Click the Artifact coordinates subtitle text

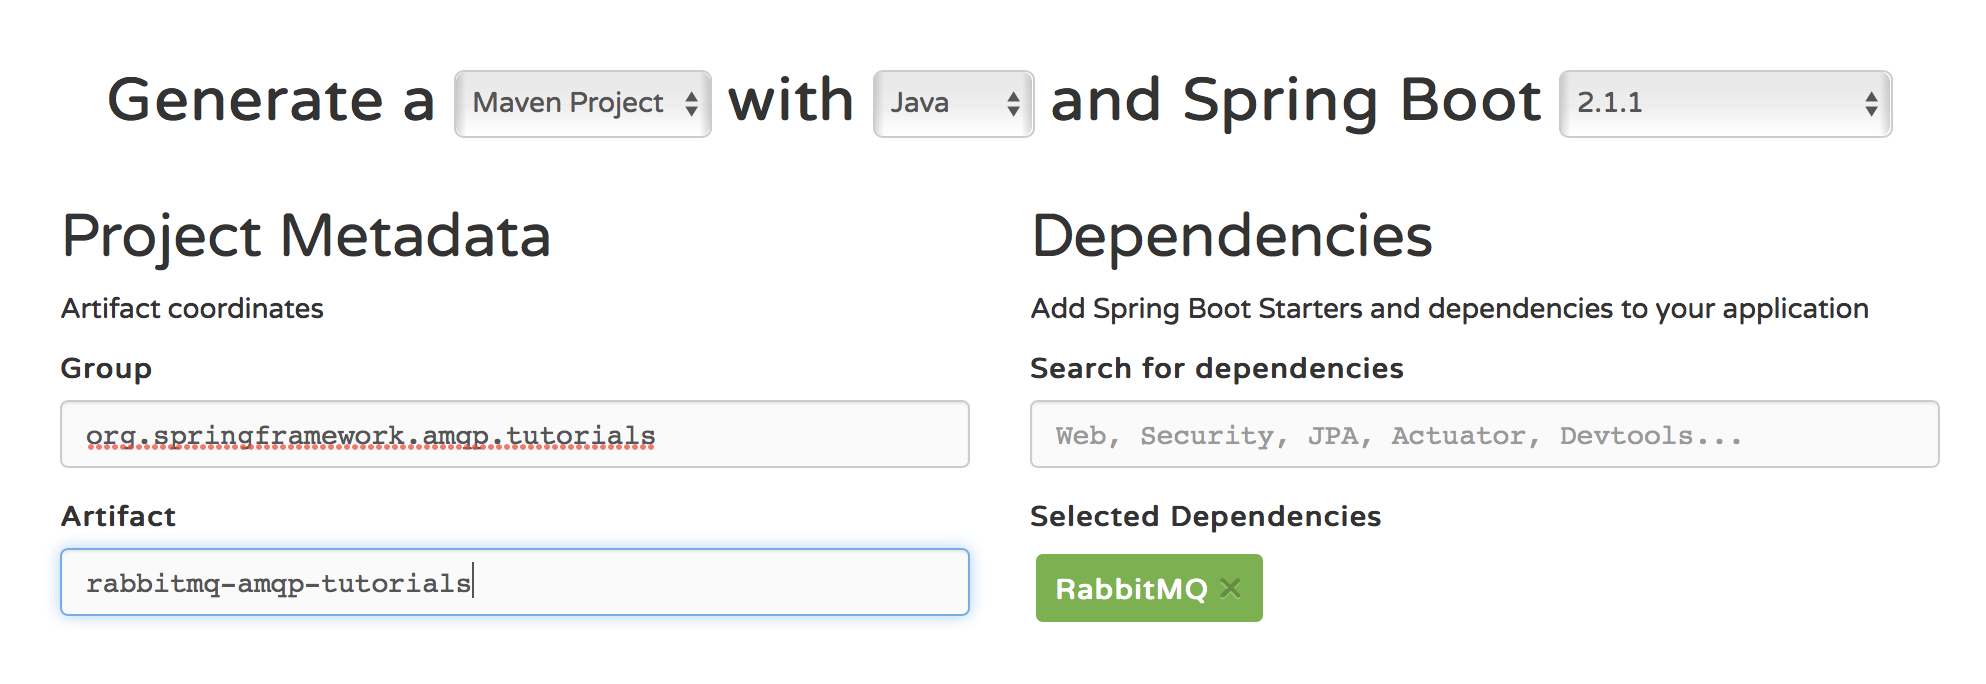192,309
